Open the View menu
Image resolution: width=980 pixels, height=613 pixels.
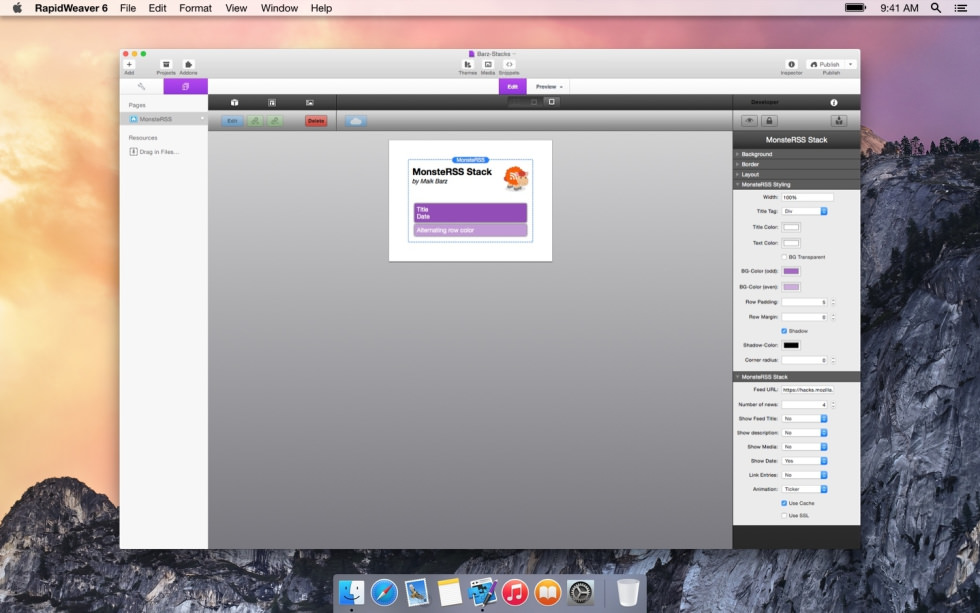(236, 8)
